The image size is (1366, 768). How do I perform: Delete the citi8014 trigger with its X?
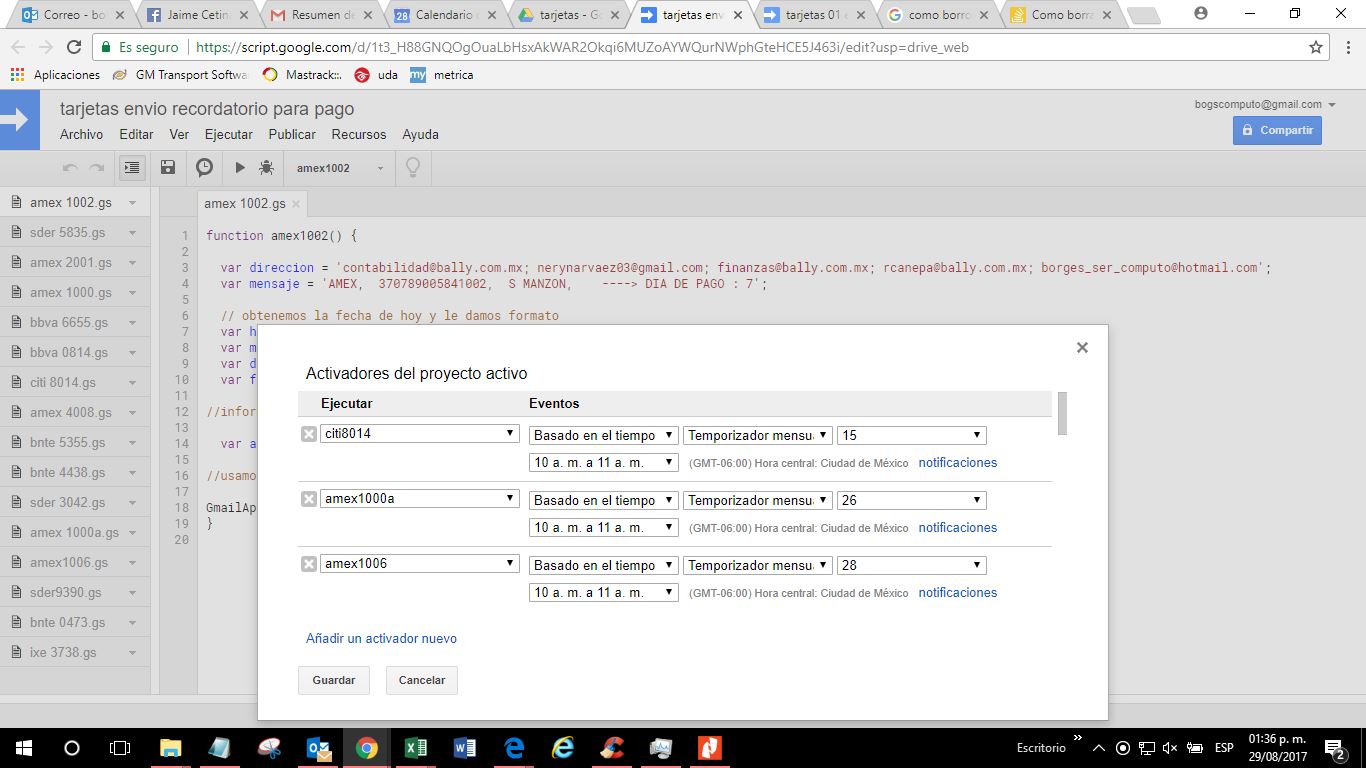[309, 434]
